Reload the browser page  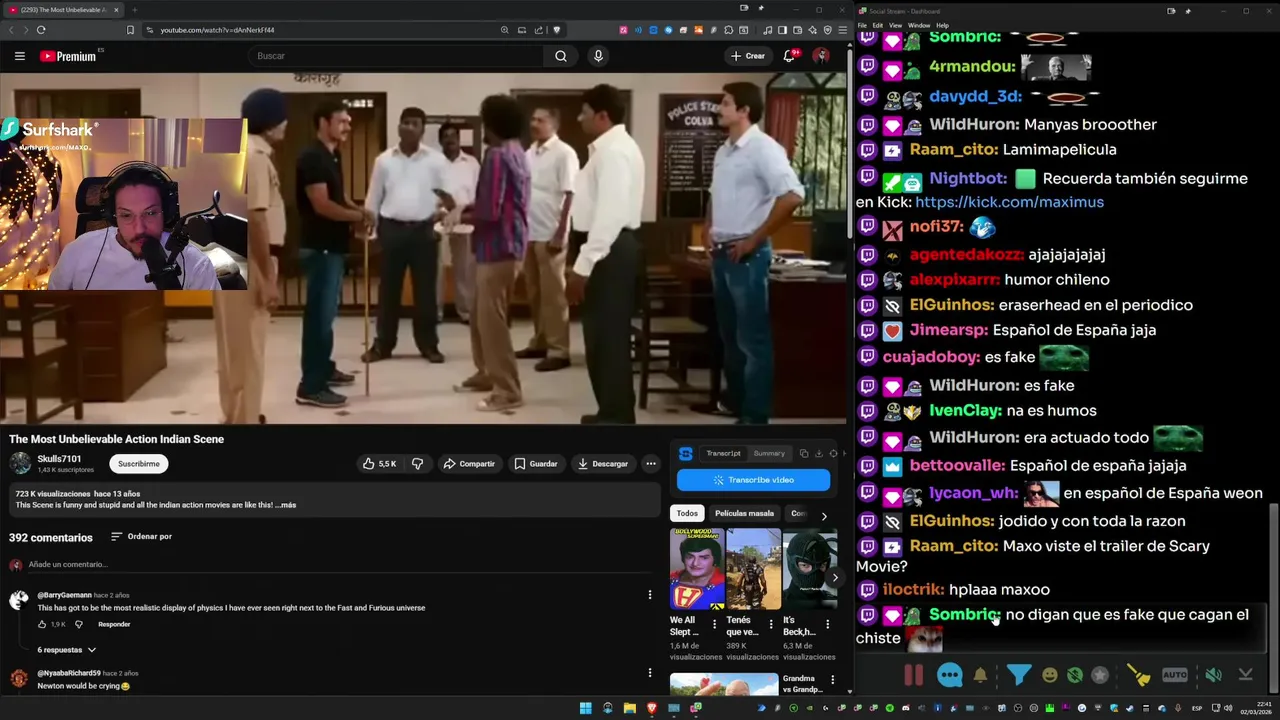tap(41, 30)
